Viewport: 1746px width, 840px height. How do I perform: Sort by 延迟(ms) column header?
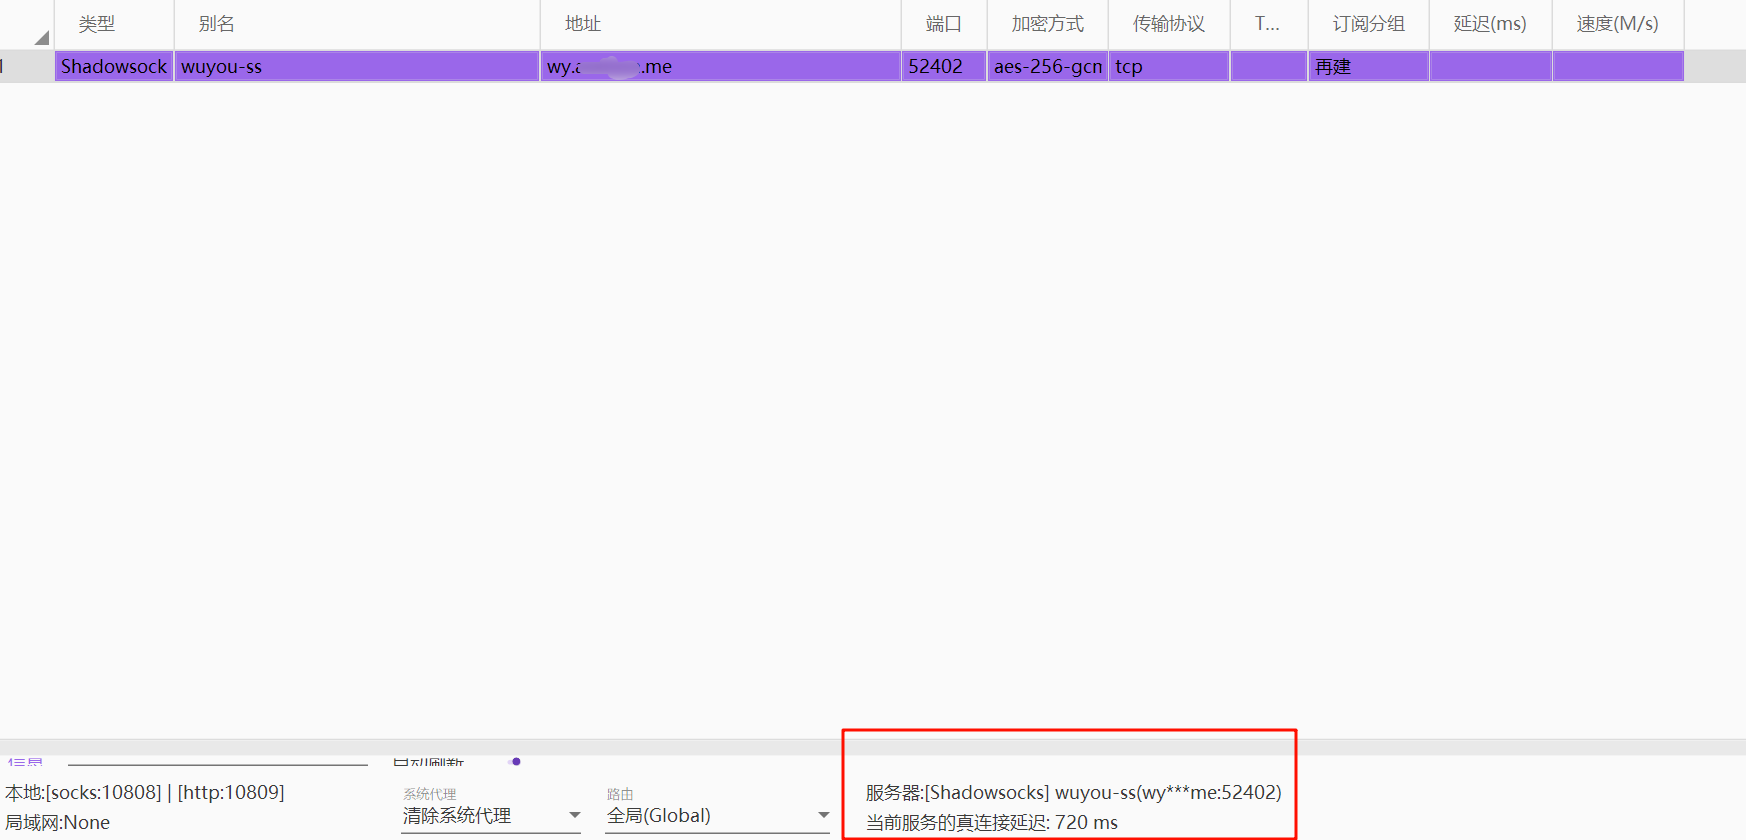pyautogui.click(x=1489, y=24)
